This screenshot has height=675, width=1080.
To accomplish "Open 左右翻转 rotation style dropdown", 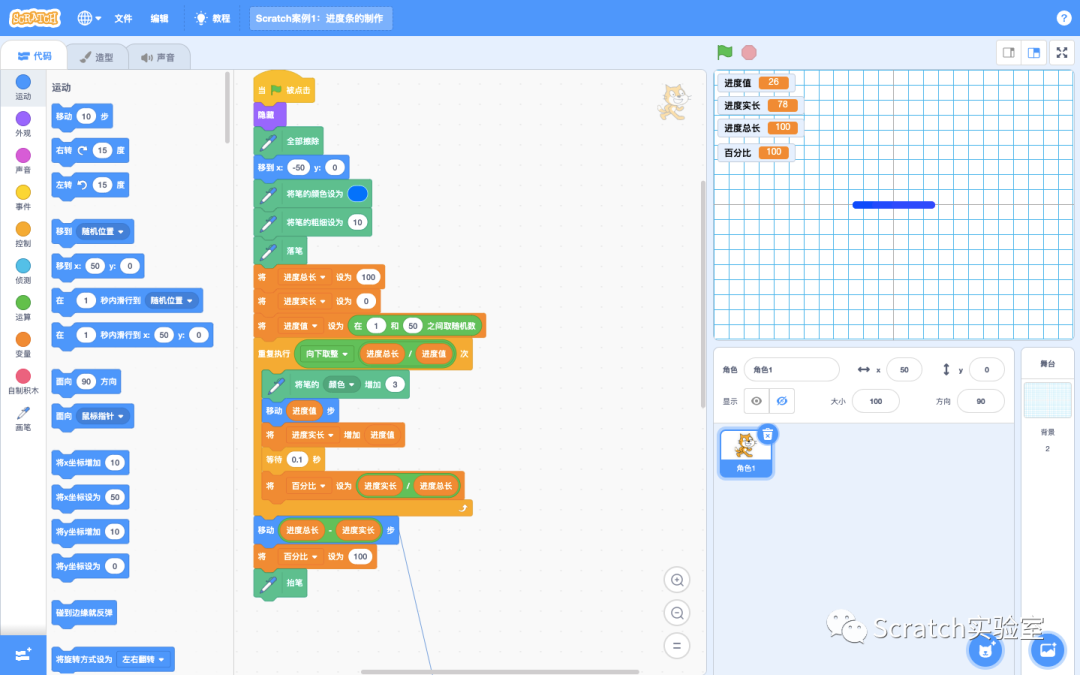I will tap(143, 659).
